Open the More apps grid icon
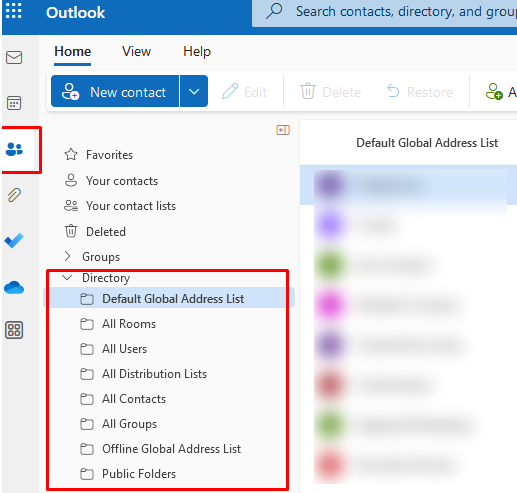517x493 pixels. pos(14,330)
